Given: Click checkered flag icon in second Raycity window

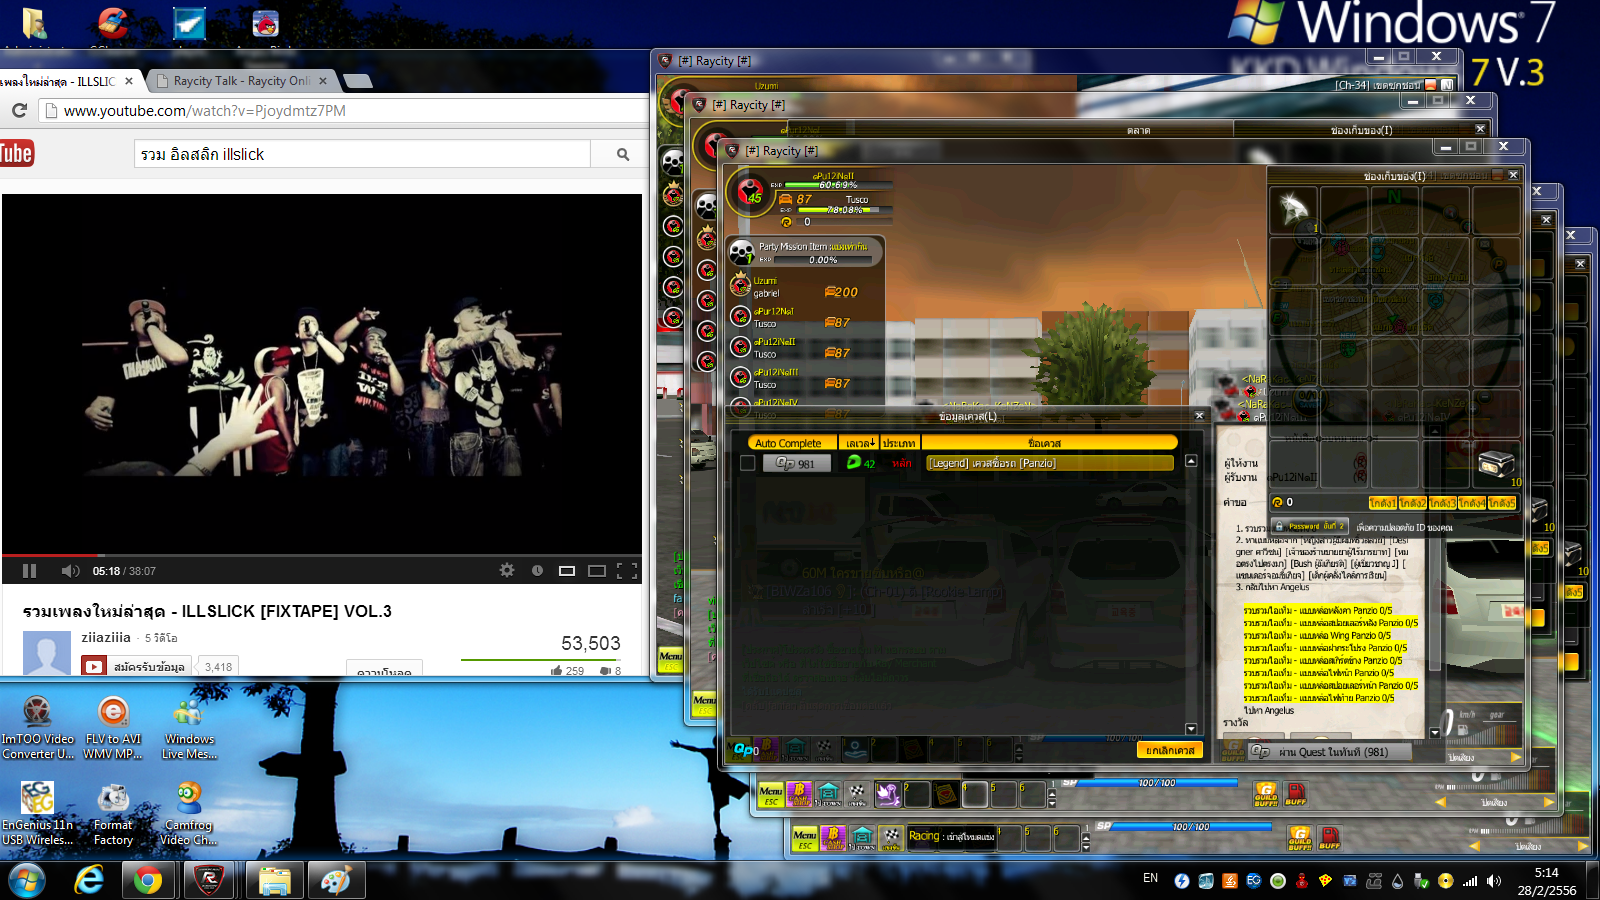Looking at the screenshot, I should click(x=857, y=795).
